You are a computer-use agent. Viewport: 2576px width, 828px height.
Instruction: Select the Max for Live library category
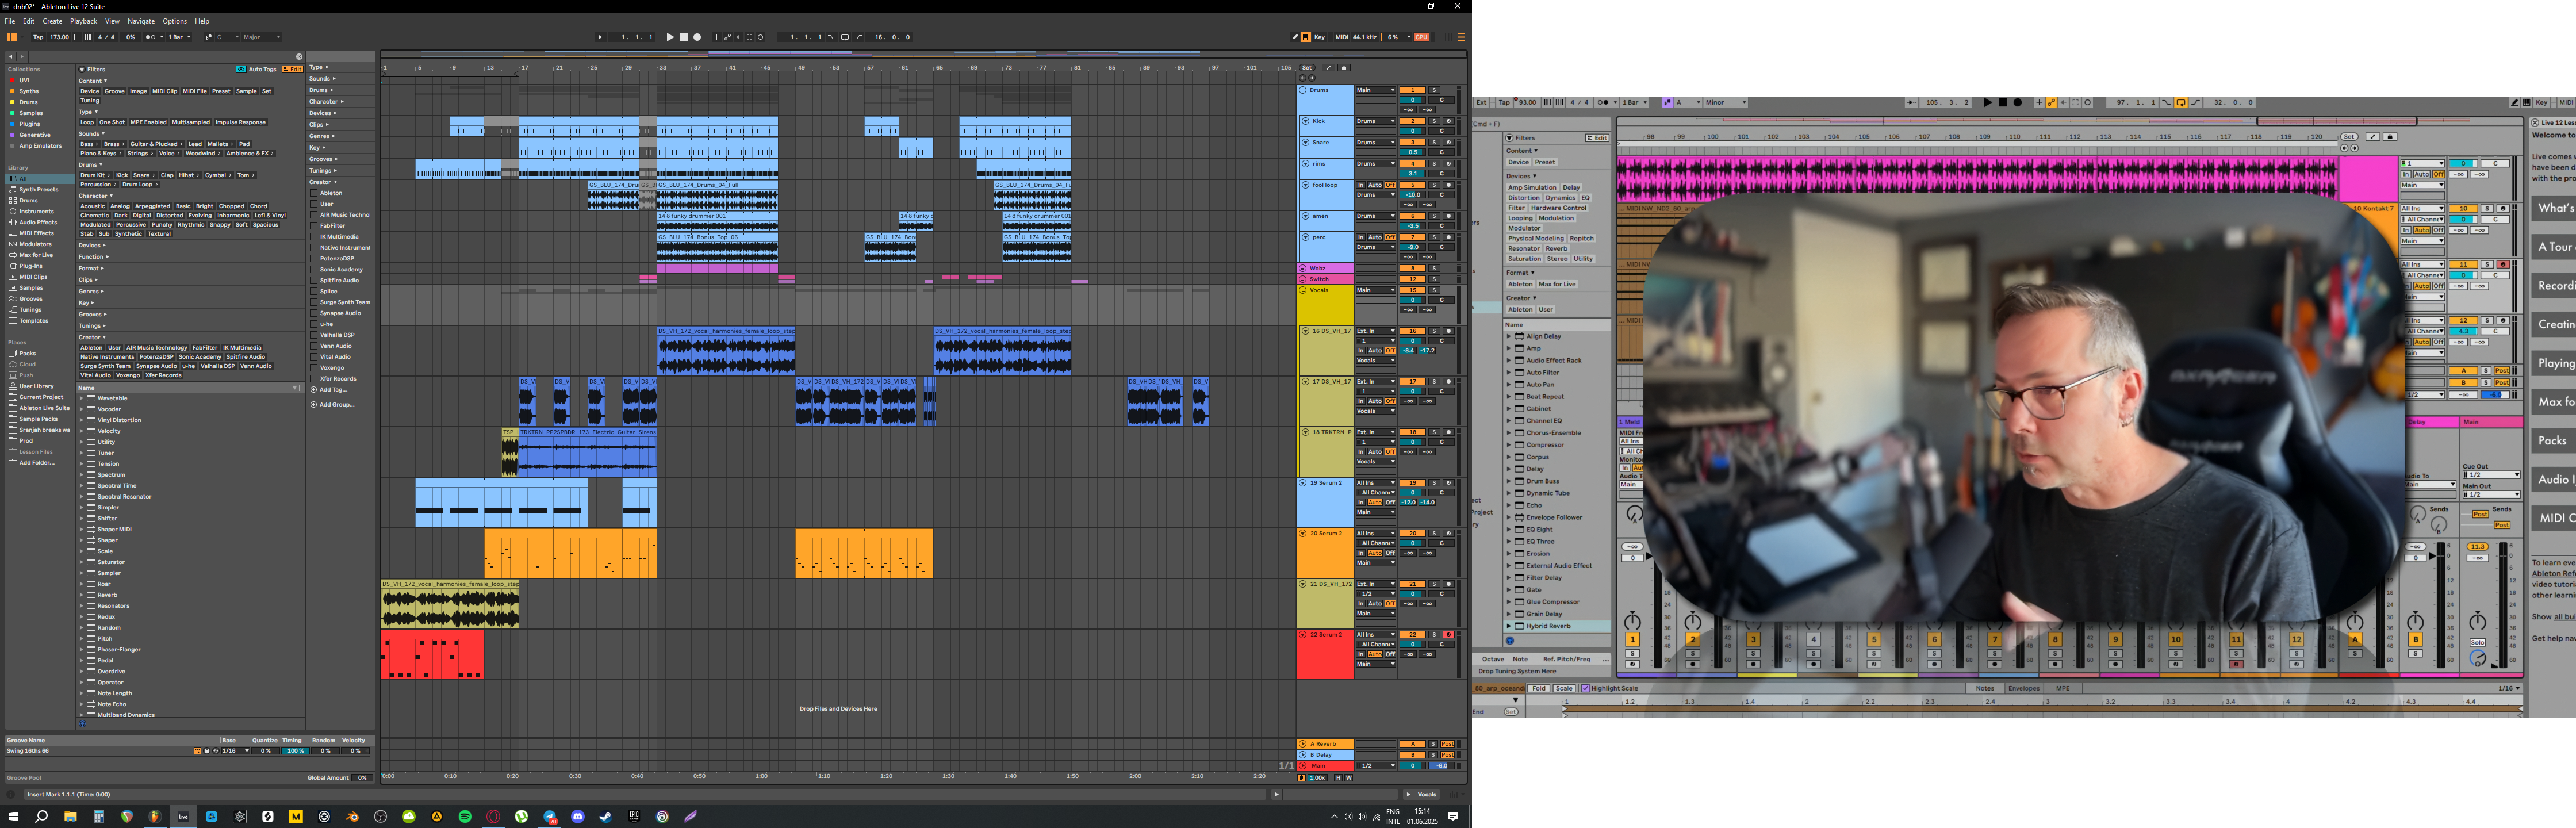tap(36, 255)
